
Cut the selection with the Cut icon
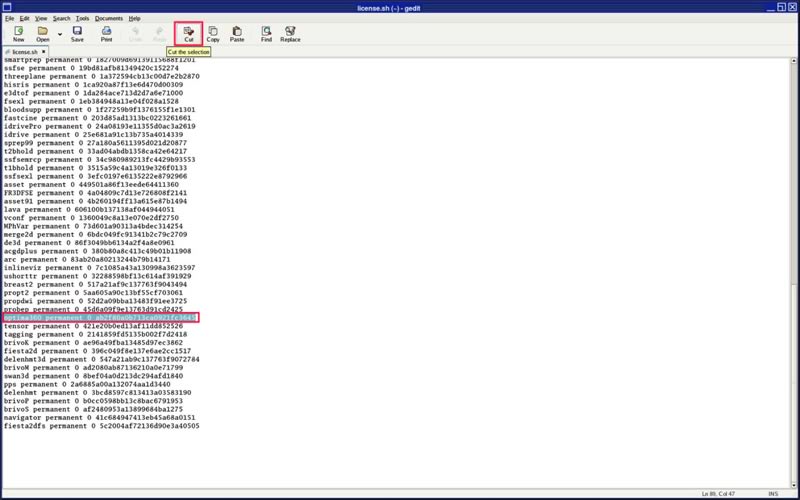coord(187,34)
